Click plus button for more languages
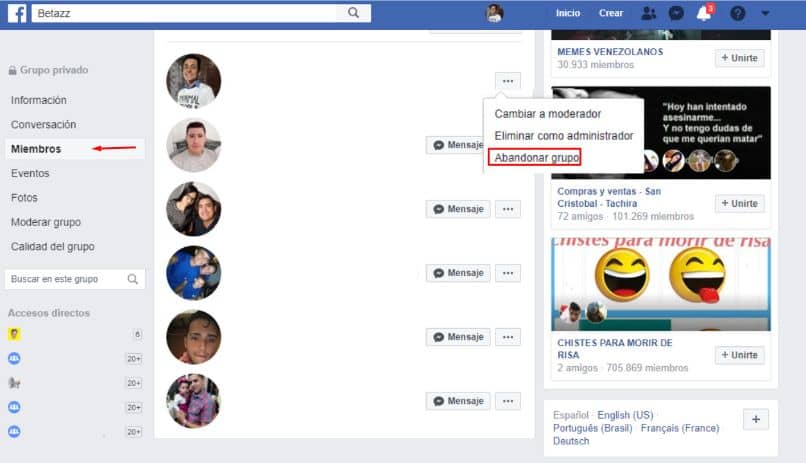 [x=756, y=419]
